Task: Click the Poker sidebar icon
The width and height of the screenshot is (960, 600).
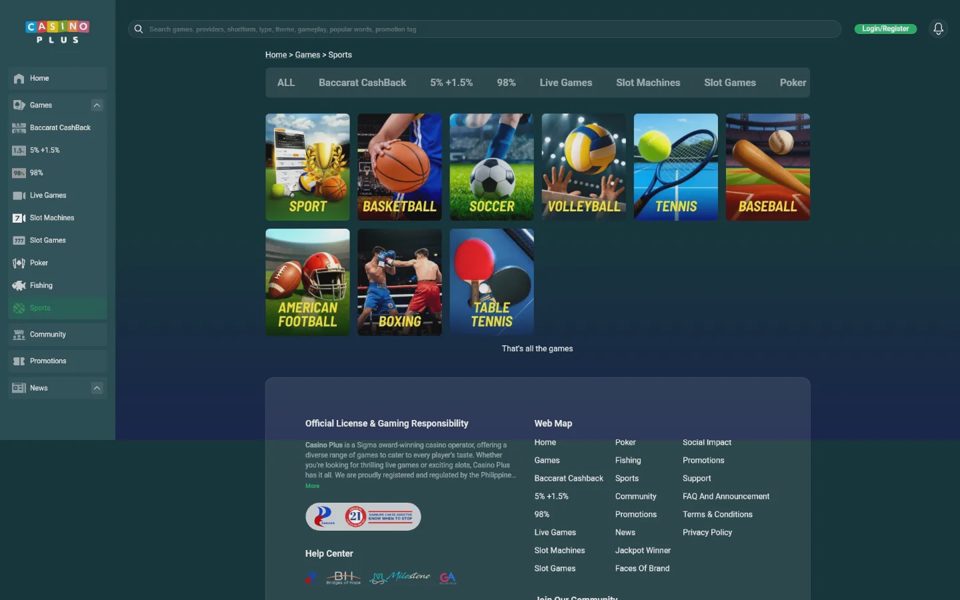Action: pos(19,263)
